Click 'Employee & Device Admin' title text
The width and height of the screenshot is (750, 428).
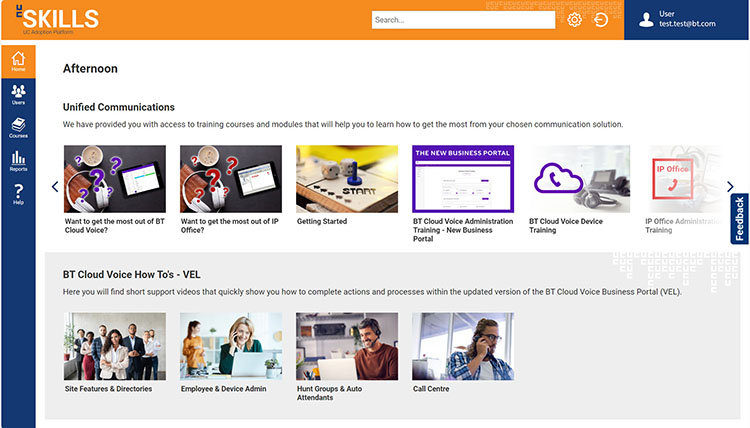coord(223,389)
